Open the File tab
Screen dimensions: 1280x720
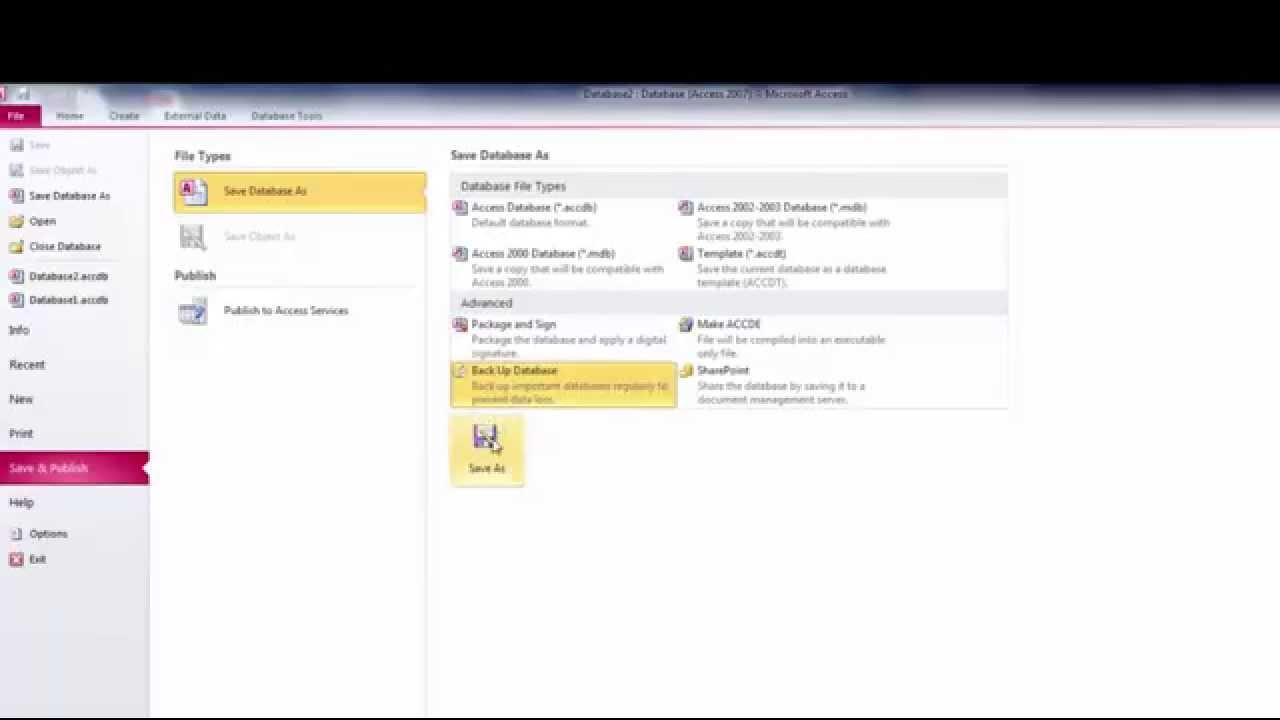17,116
